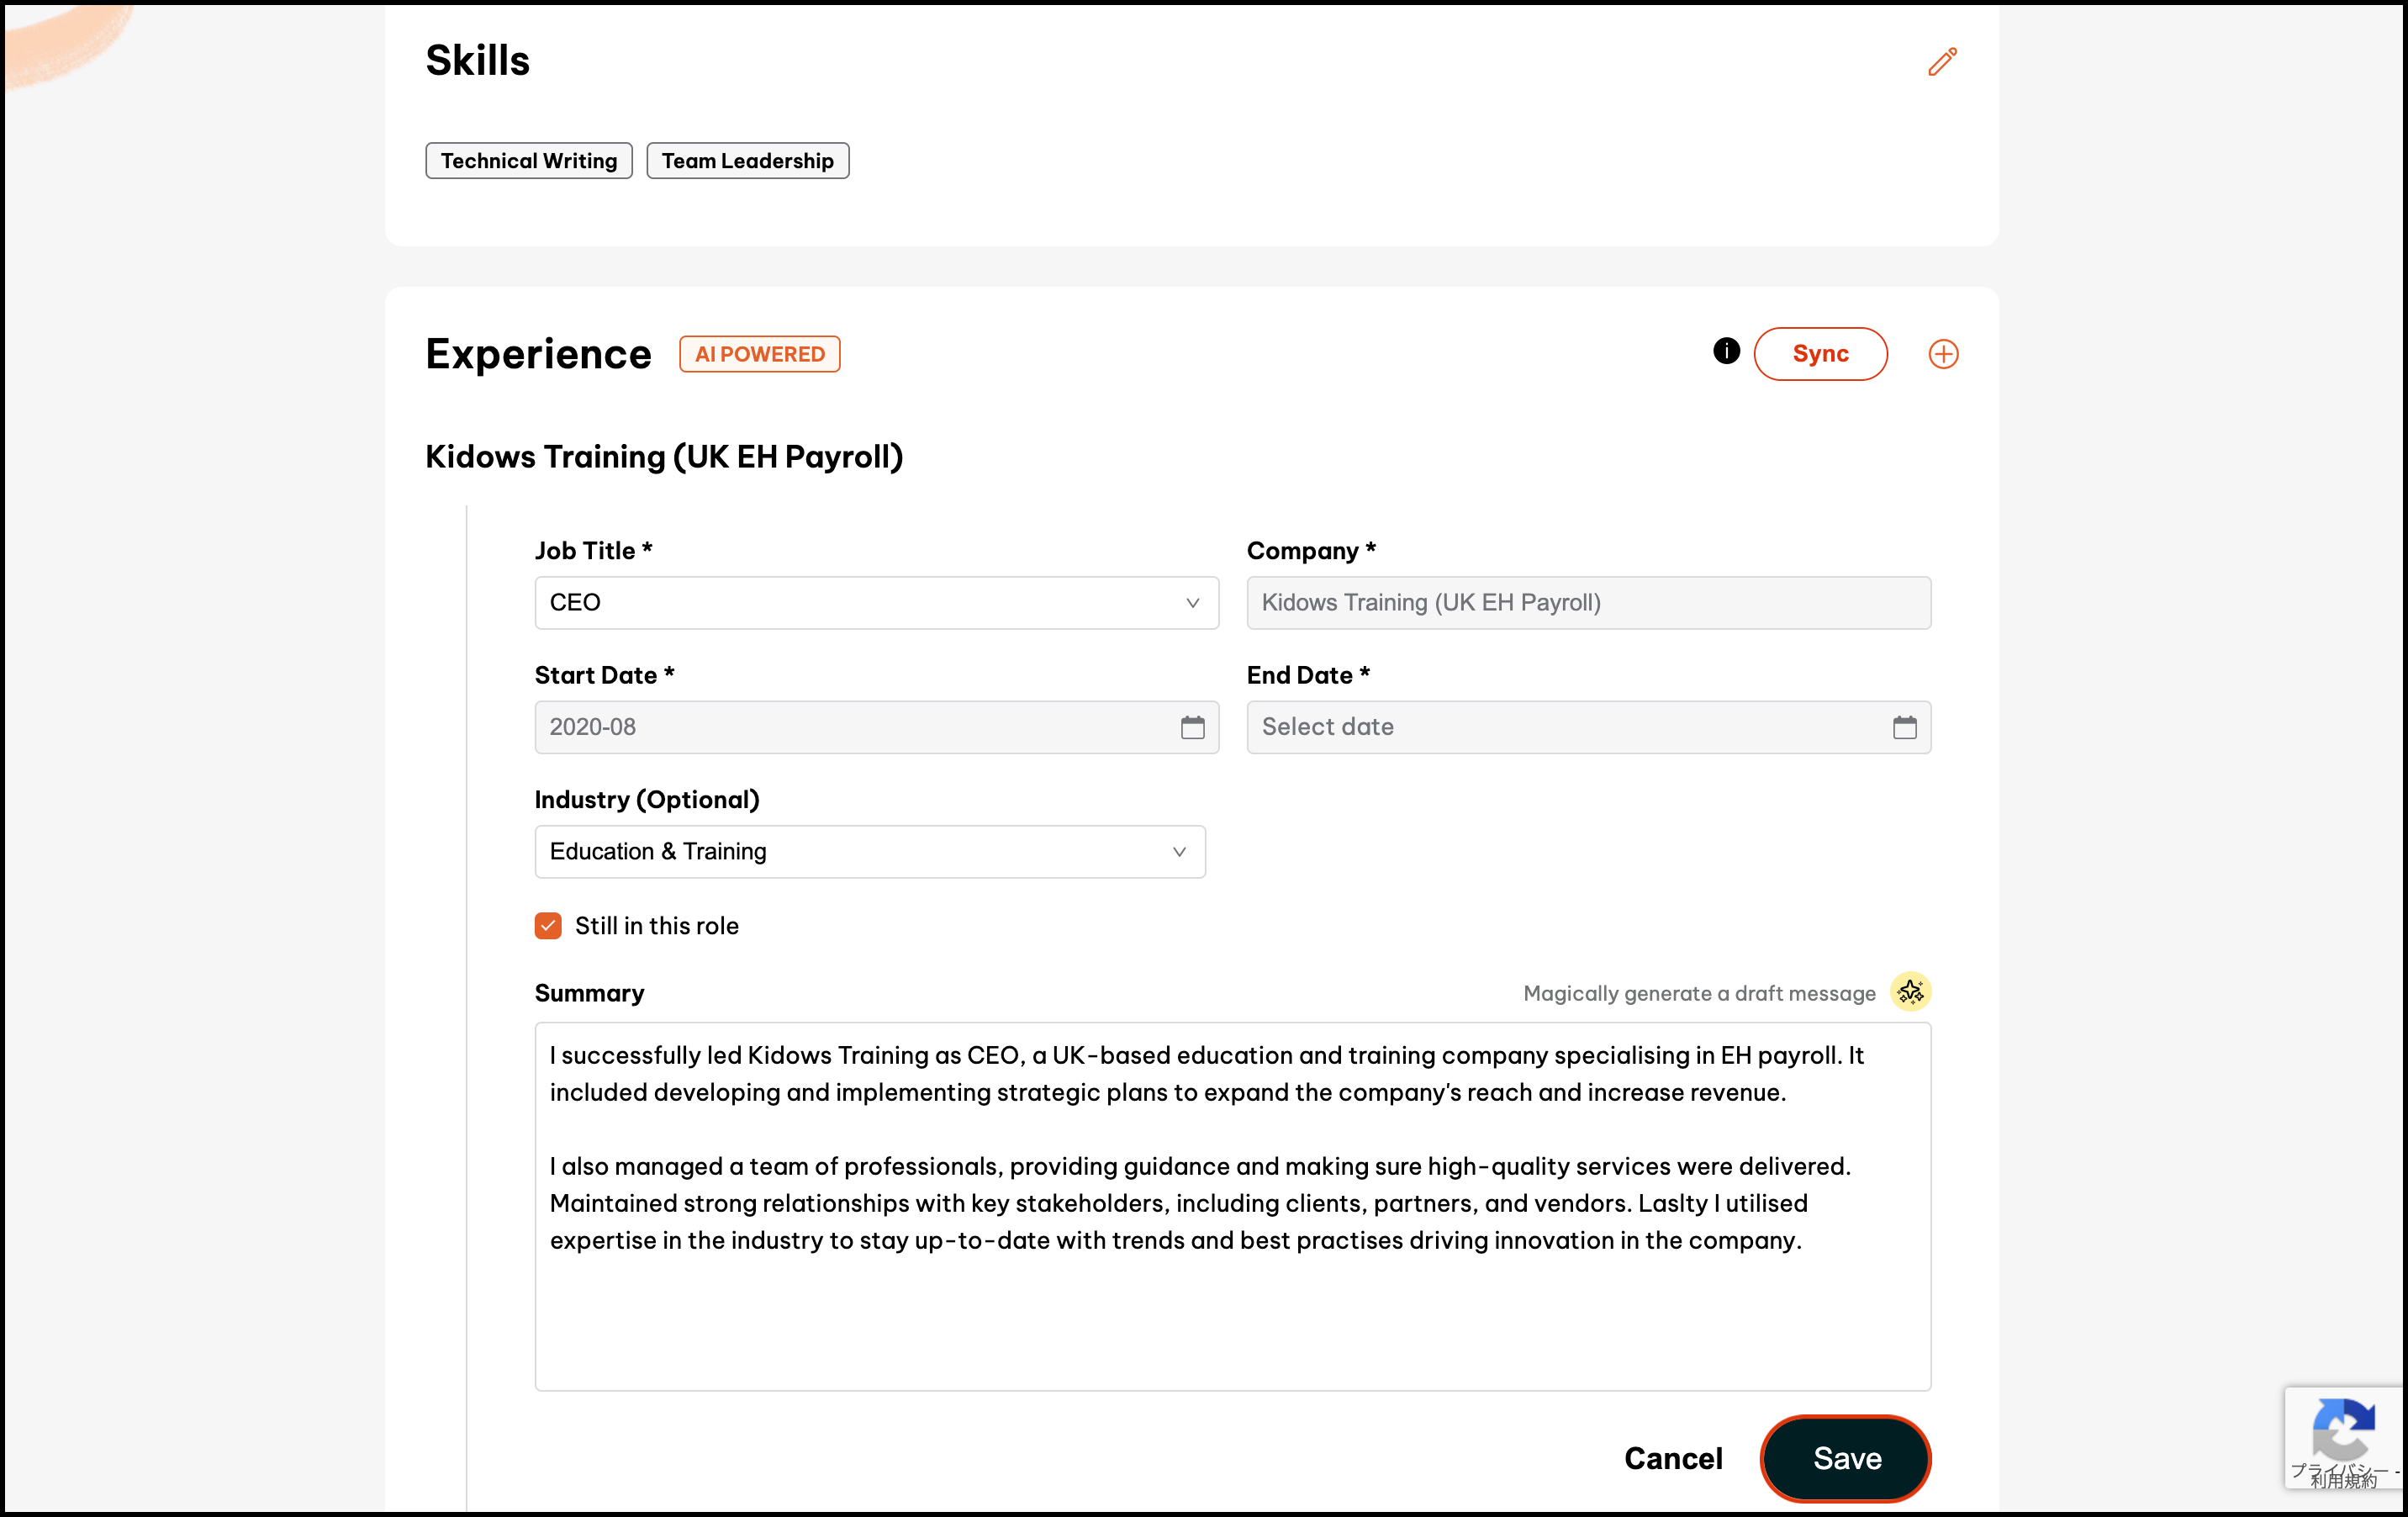The image size is (2408, 1517).
Task: Open the Start Date calendar icon
Action: pyautogui.click(x=1192, y=727)
